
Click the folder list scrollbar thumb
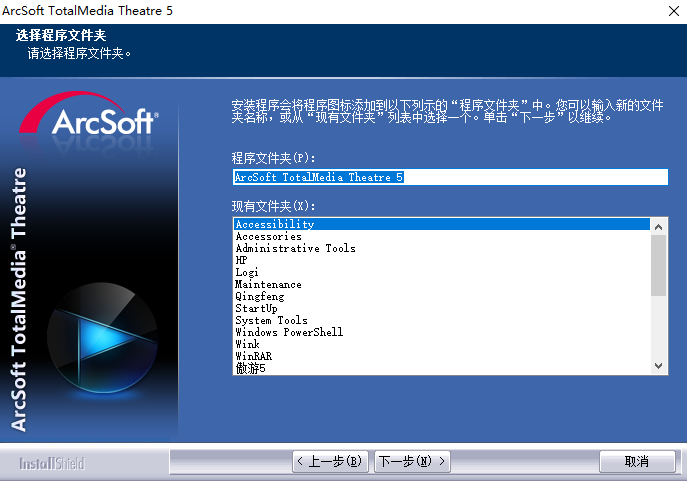(x=658, y=265)
